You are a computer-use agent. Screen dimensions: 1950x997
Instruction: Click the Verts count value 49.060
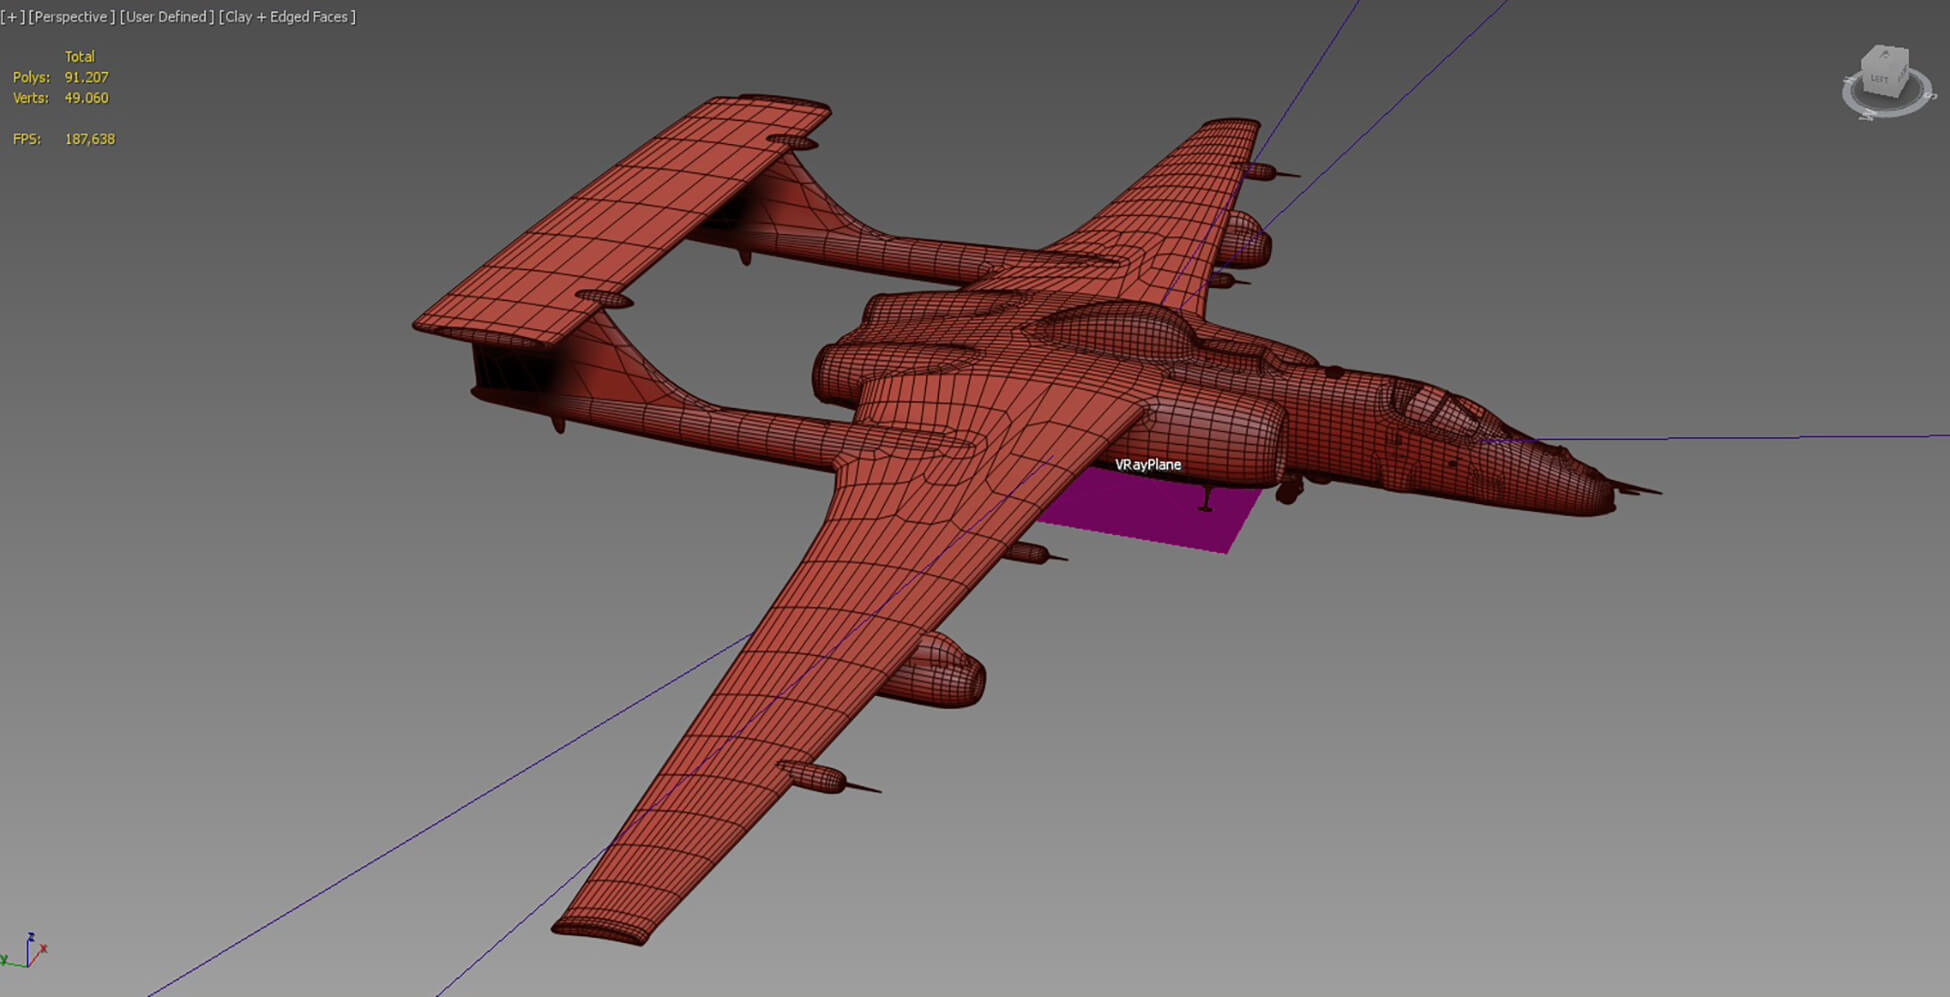point(86,98)
